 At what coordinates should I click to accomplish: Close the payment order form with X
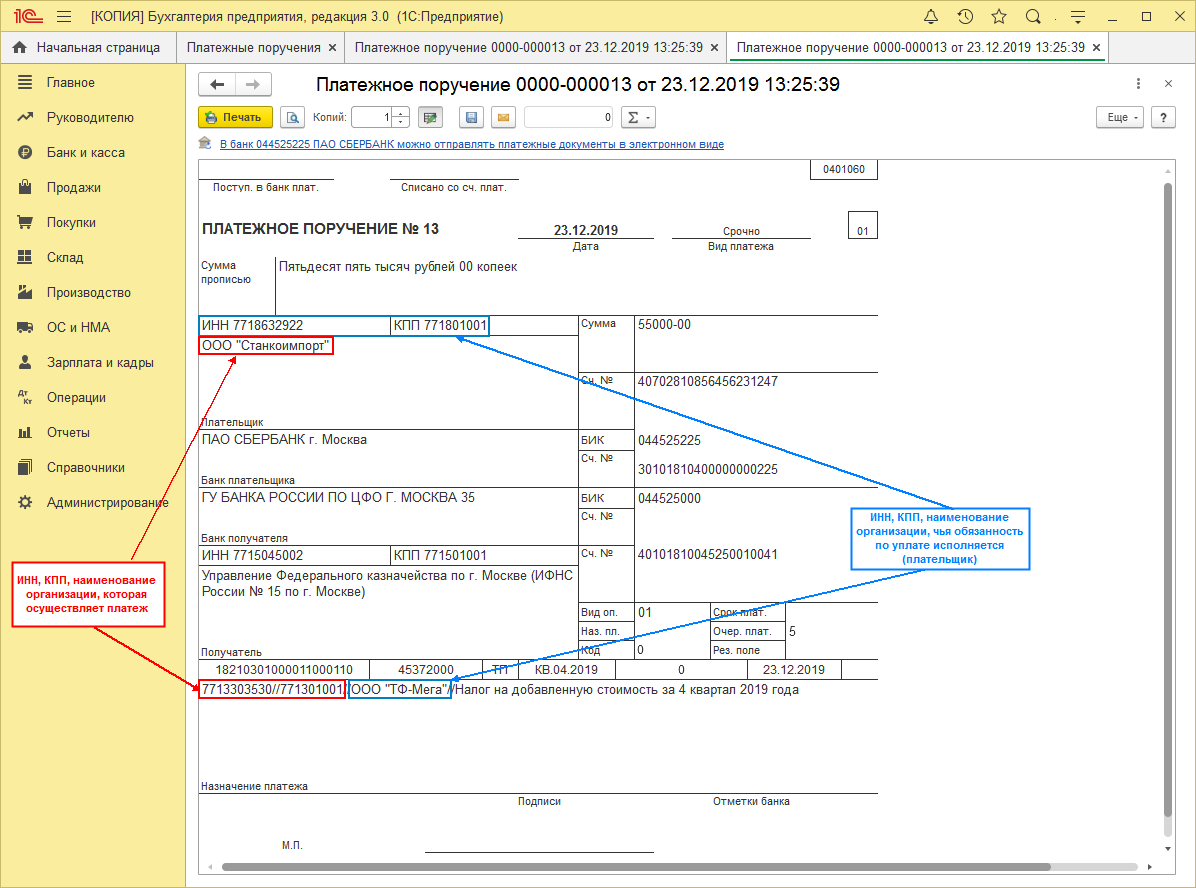coord(1169,84)
